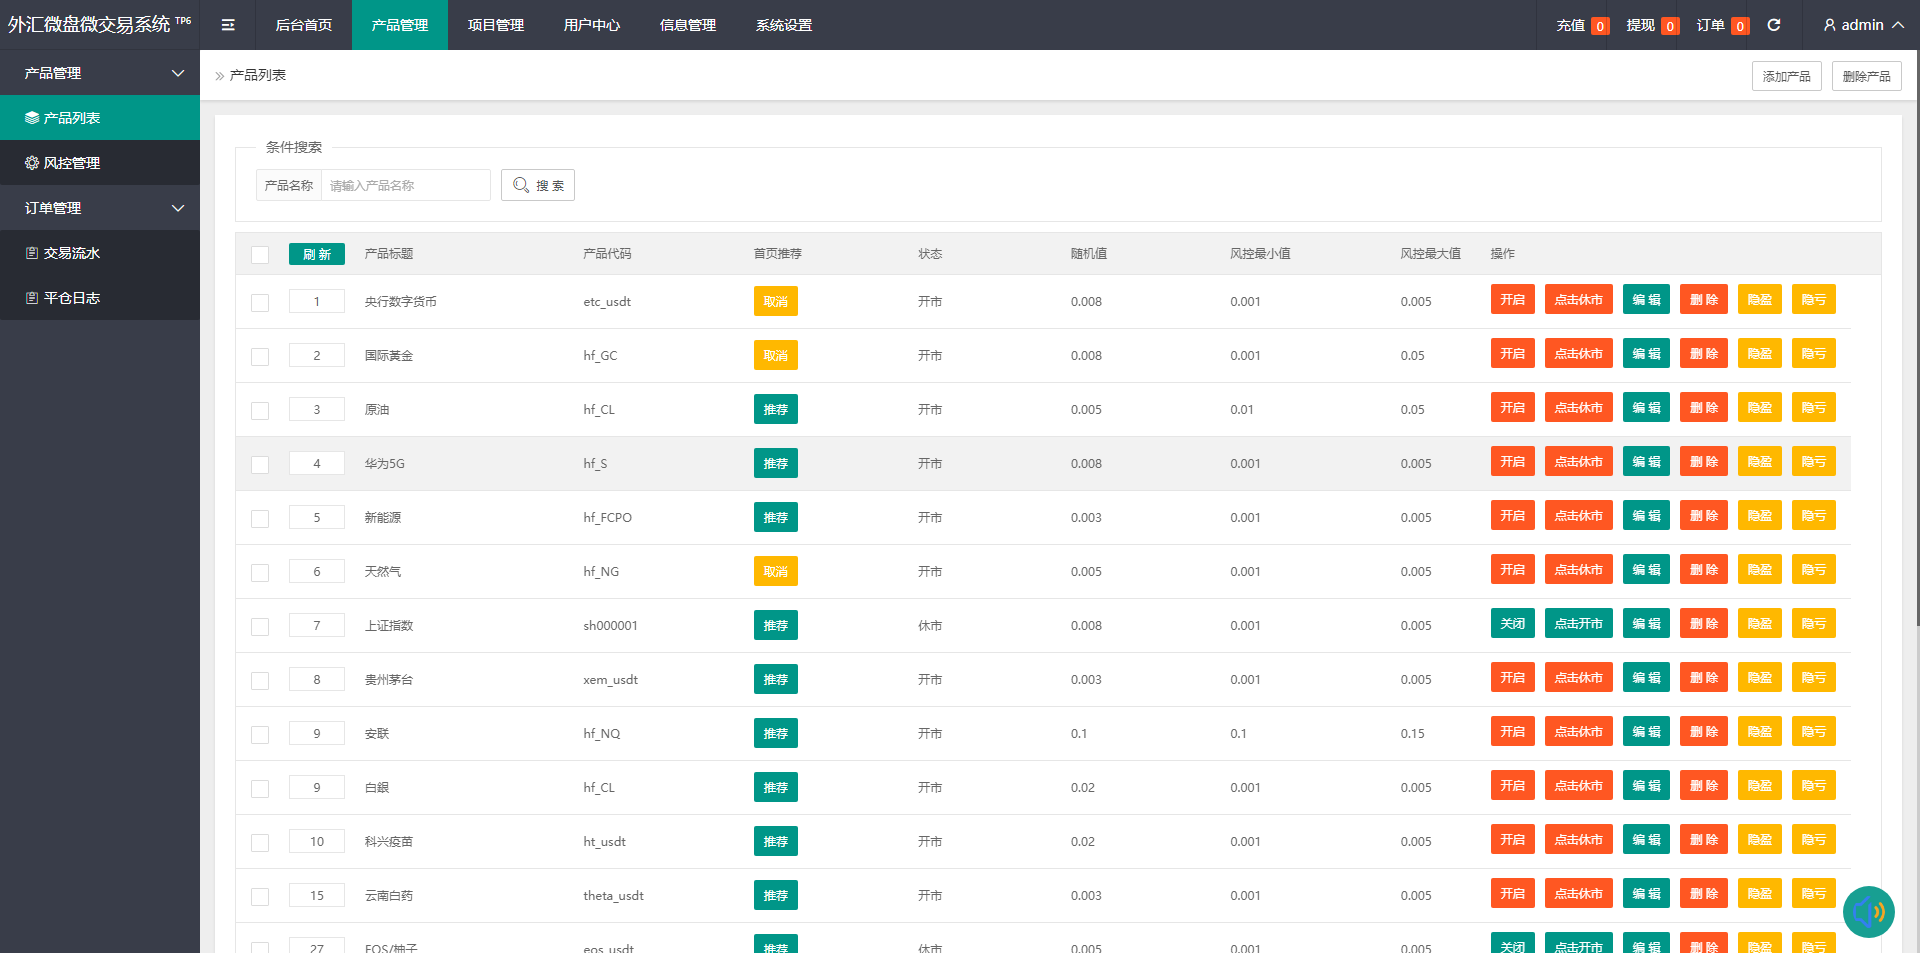Click the 添加产品 button
The height and width of the screenshot is (953, 1920).
coord(1786,76)
